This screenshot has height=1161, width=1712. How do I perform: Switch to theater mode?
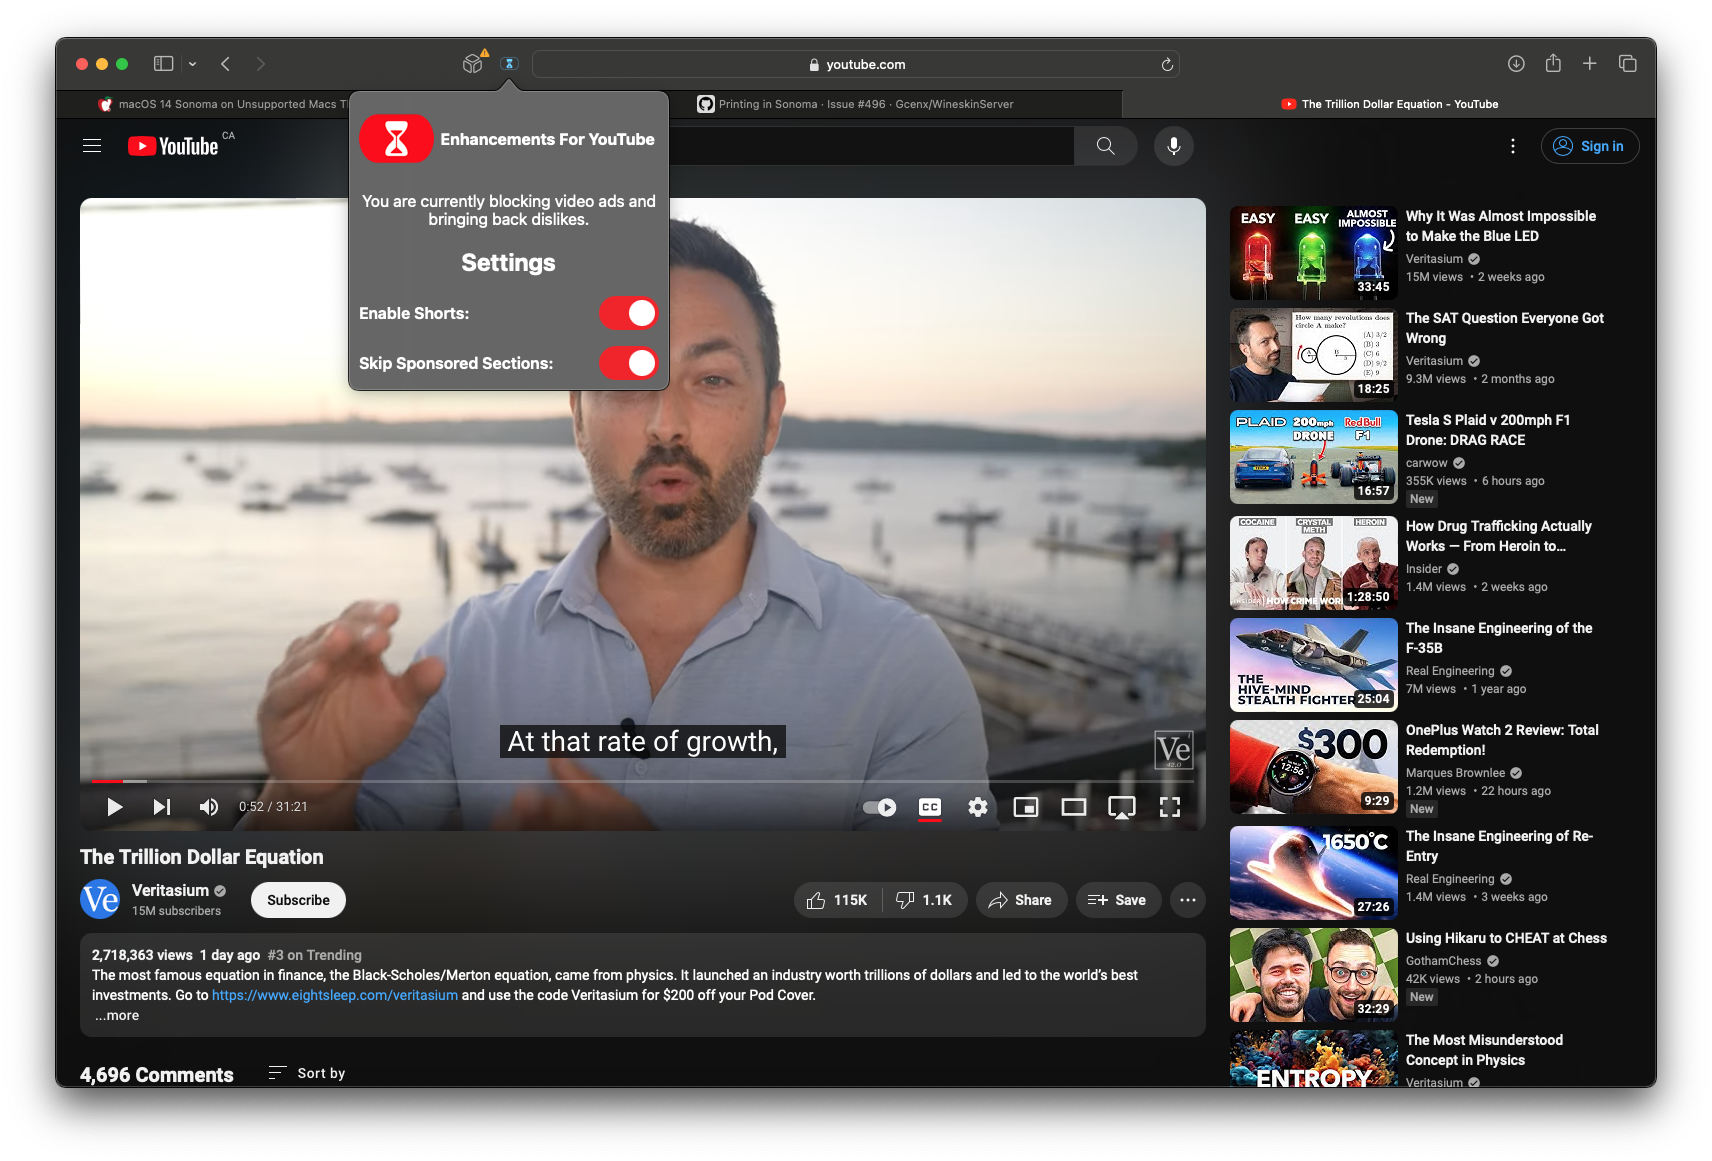tap(1074, 807)
